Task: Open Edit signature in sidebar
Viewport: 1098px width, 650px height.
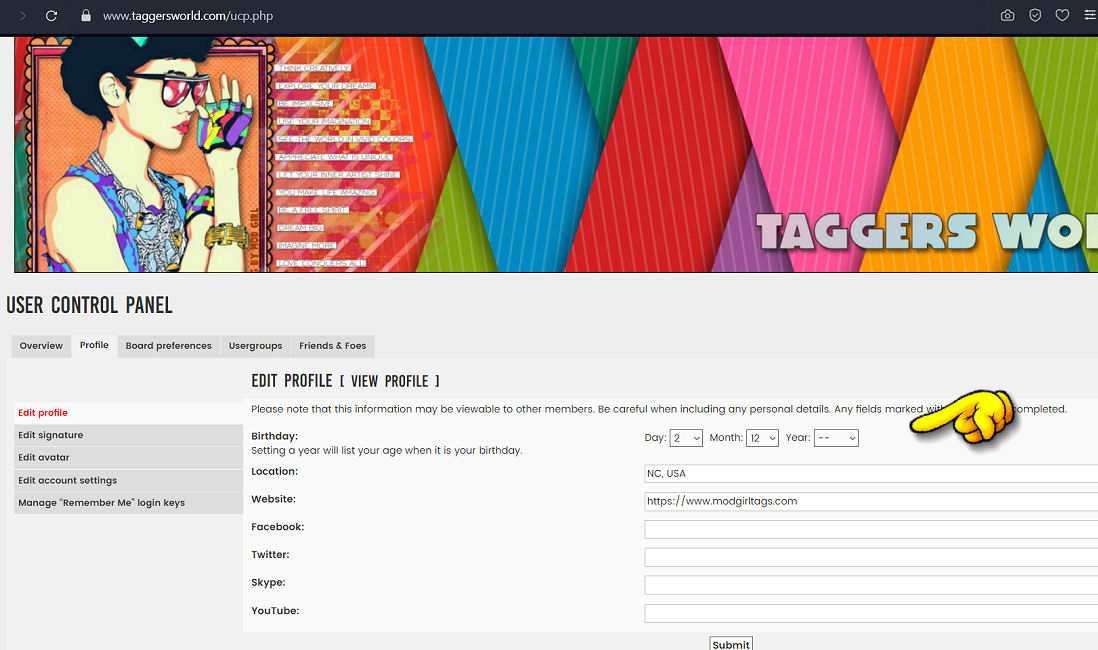Action: [128, 435]
